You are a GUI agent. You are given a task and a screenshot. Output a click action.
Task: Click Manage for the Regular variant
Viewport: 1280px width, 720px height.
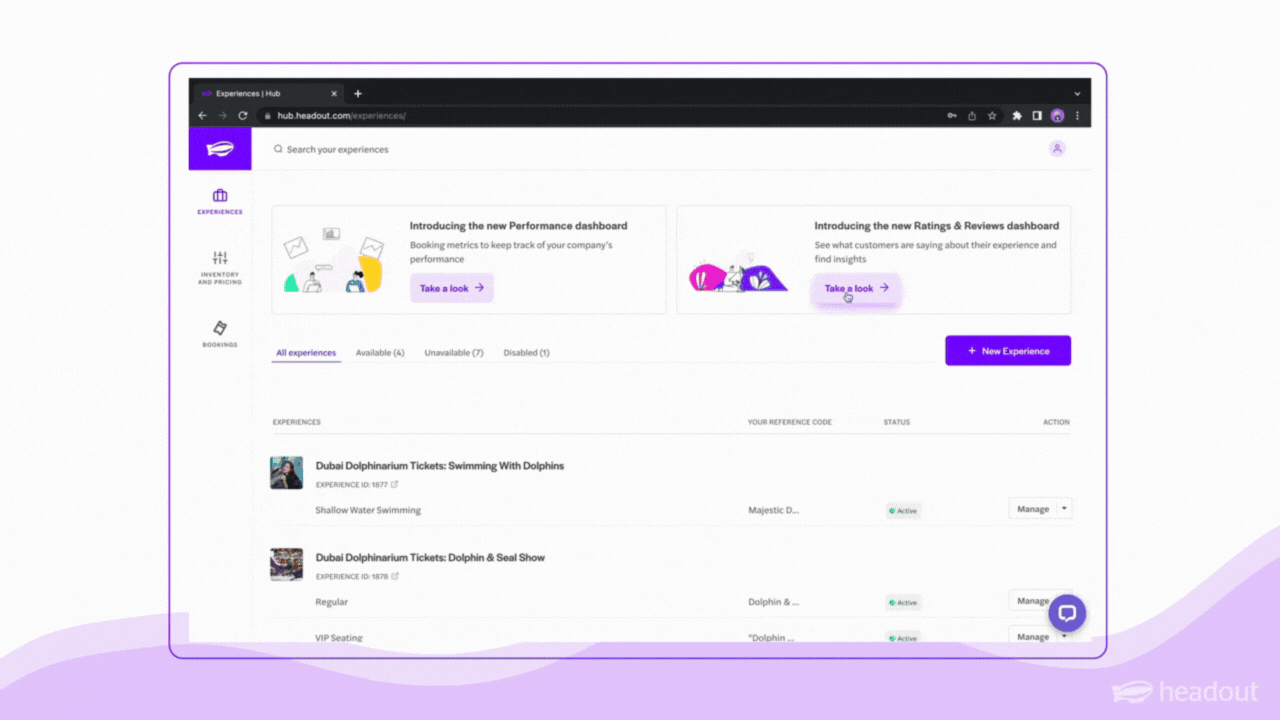[x=1033, y=601]
